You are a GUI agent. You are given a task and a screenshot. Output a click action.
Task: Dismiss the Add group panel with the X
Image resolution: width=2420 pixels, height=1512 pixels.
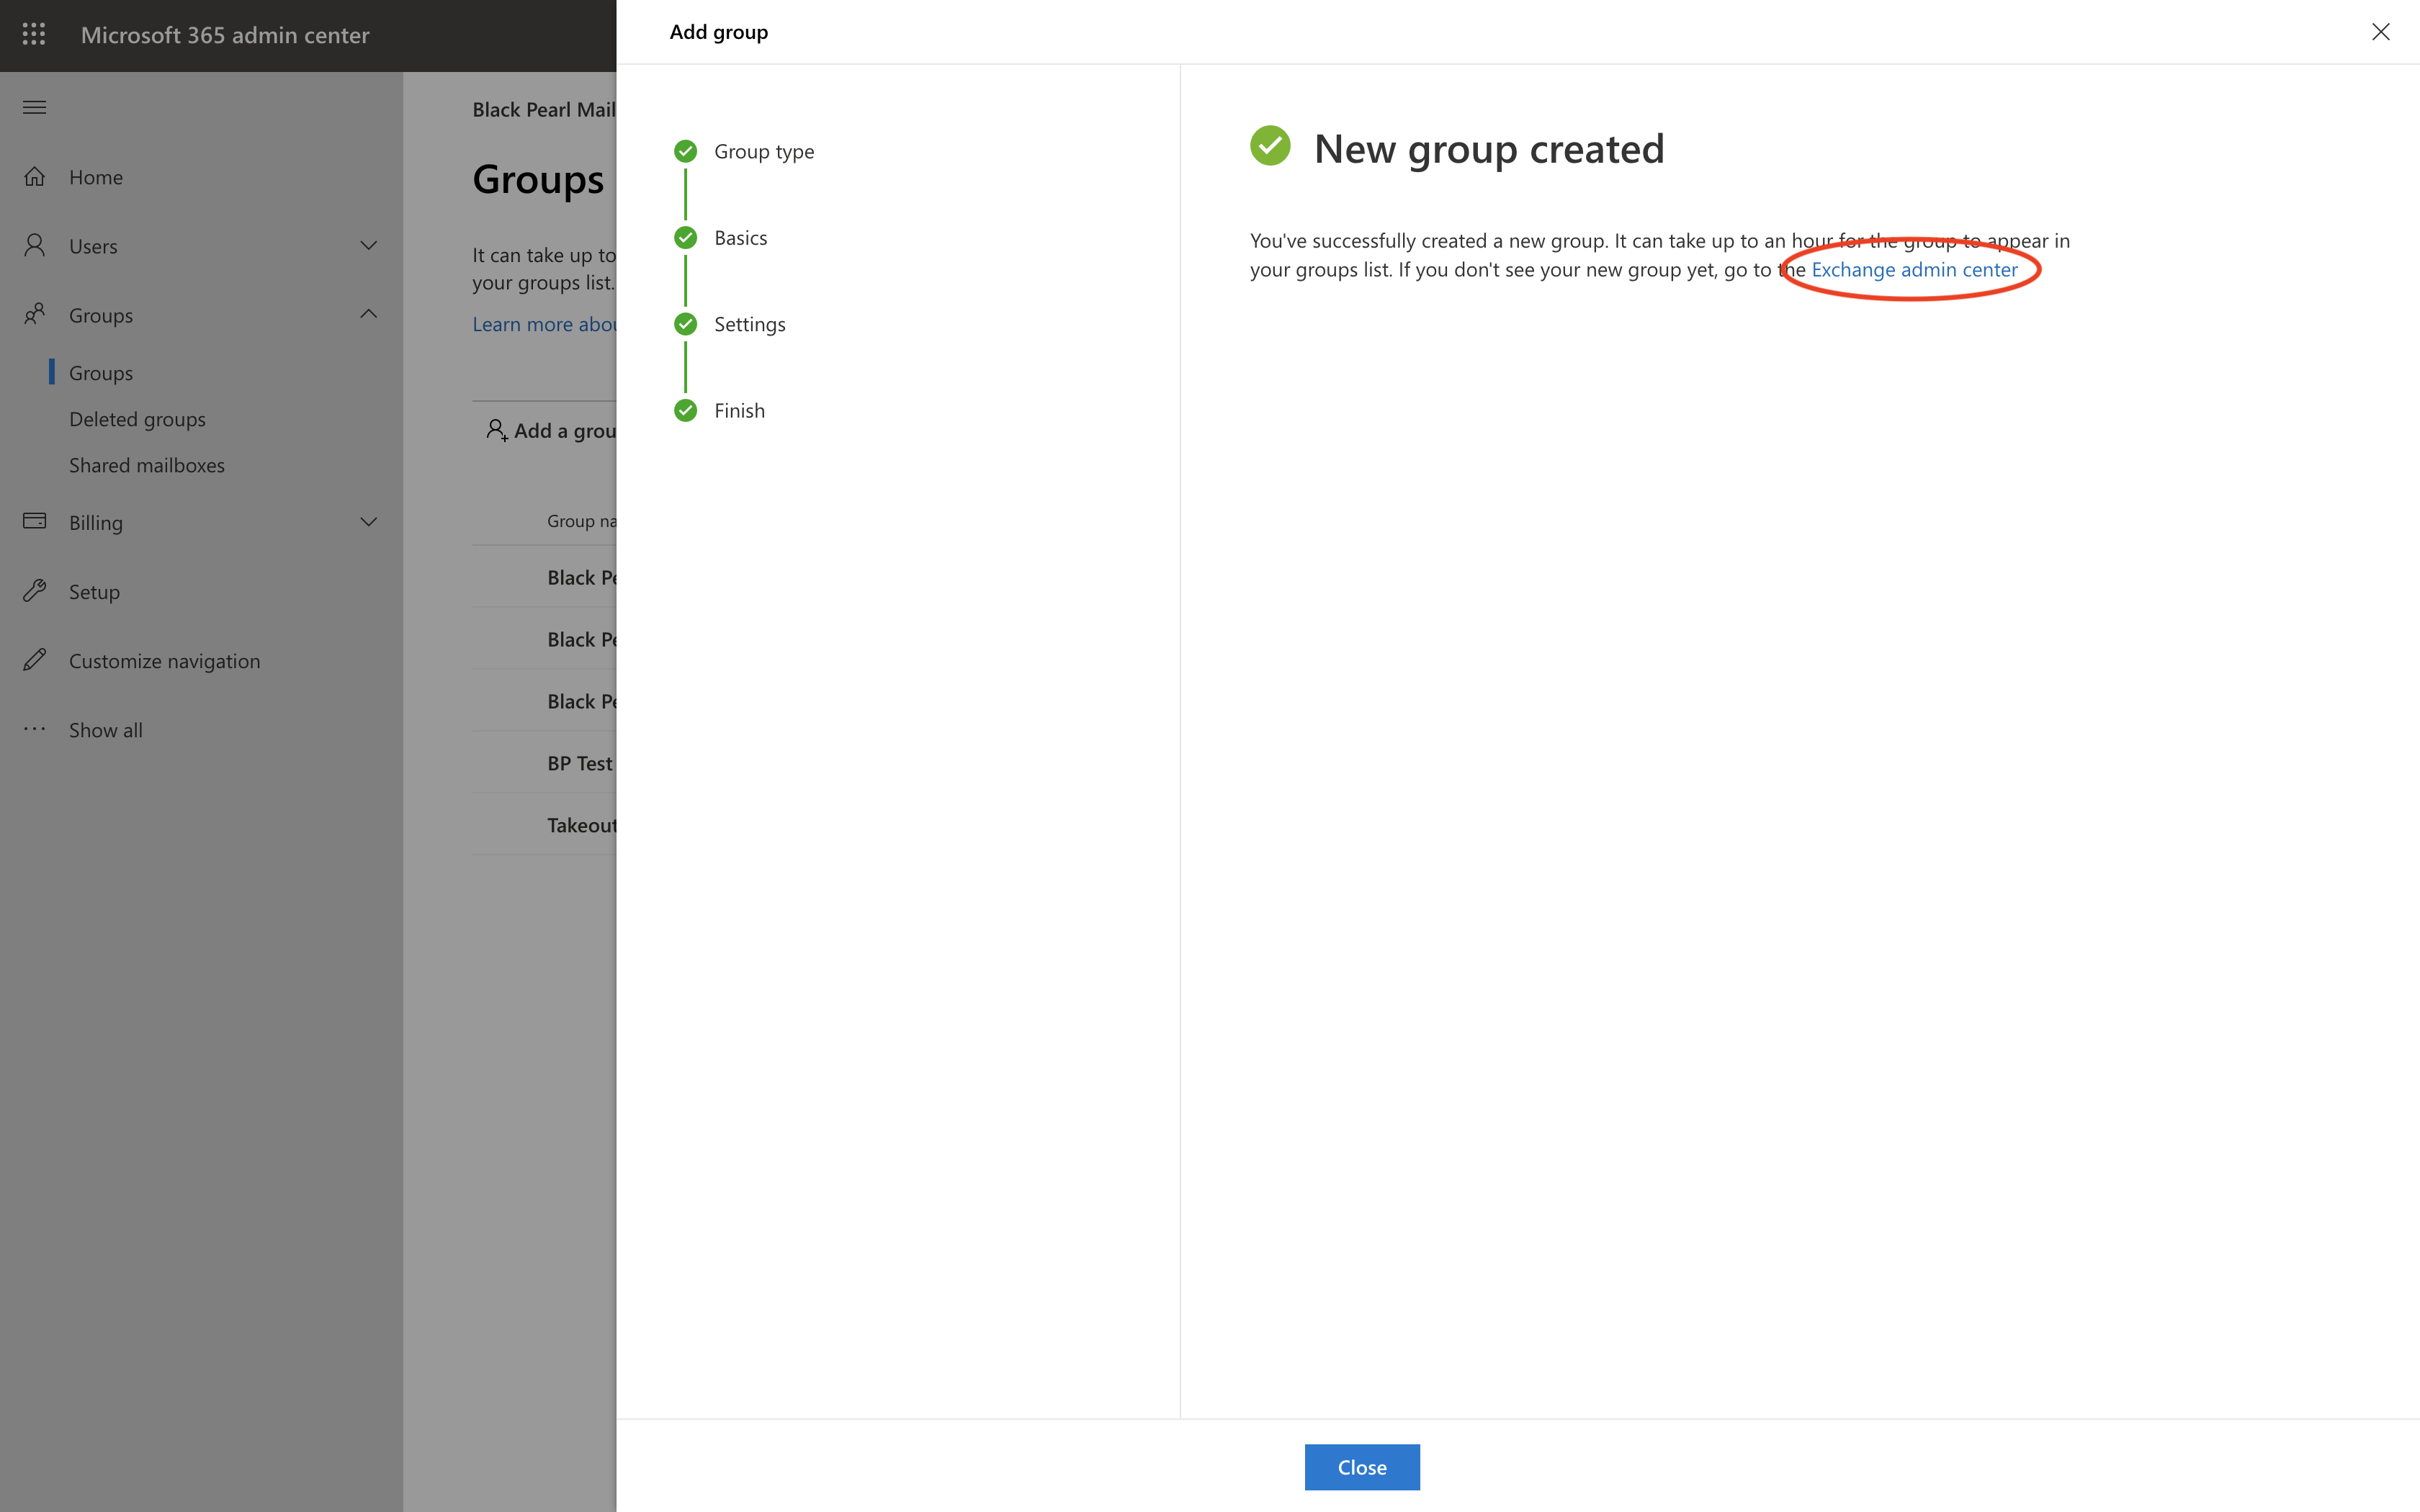pyautogui.click(x=2380, y=32)
